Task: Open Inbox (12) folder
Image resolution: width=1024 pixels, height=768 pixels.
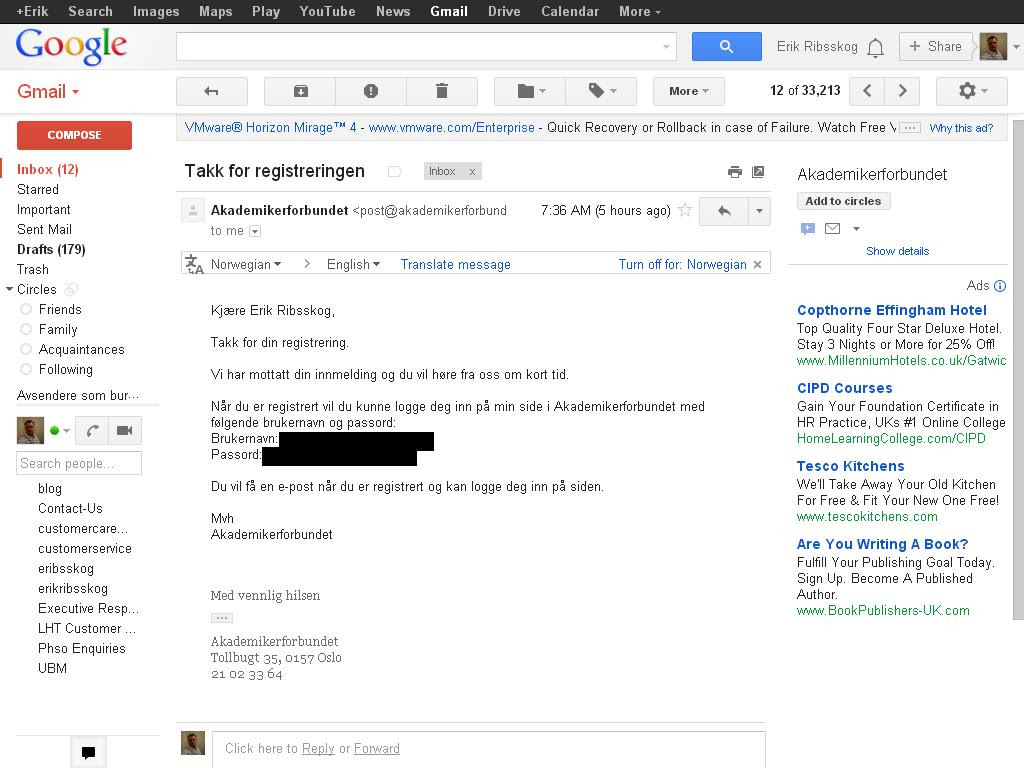Action: [48, 170]
